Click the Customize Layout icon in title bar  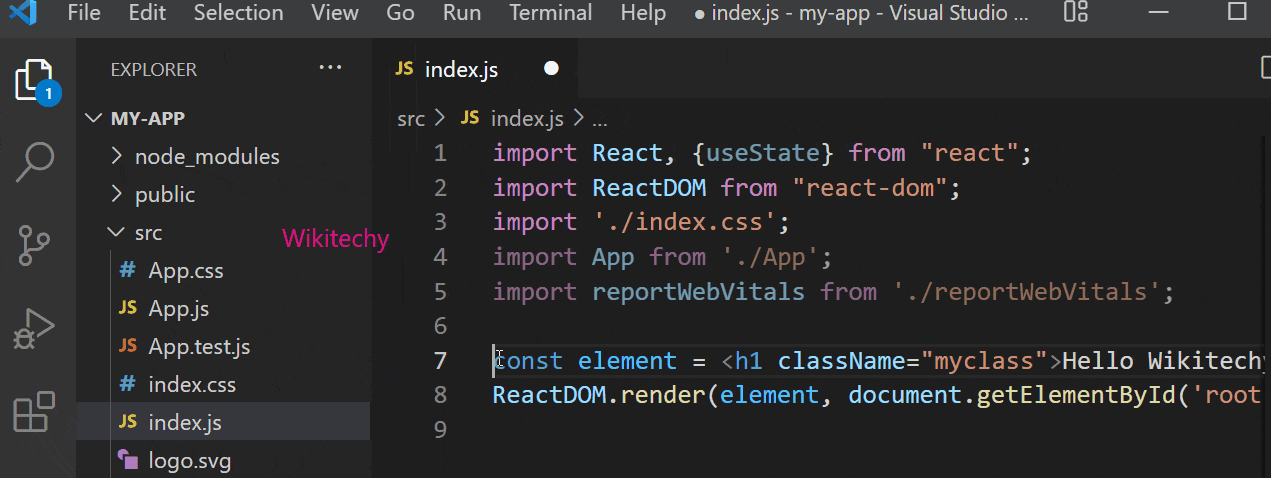(1076, 13)
